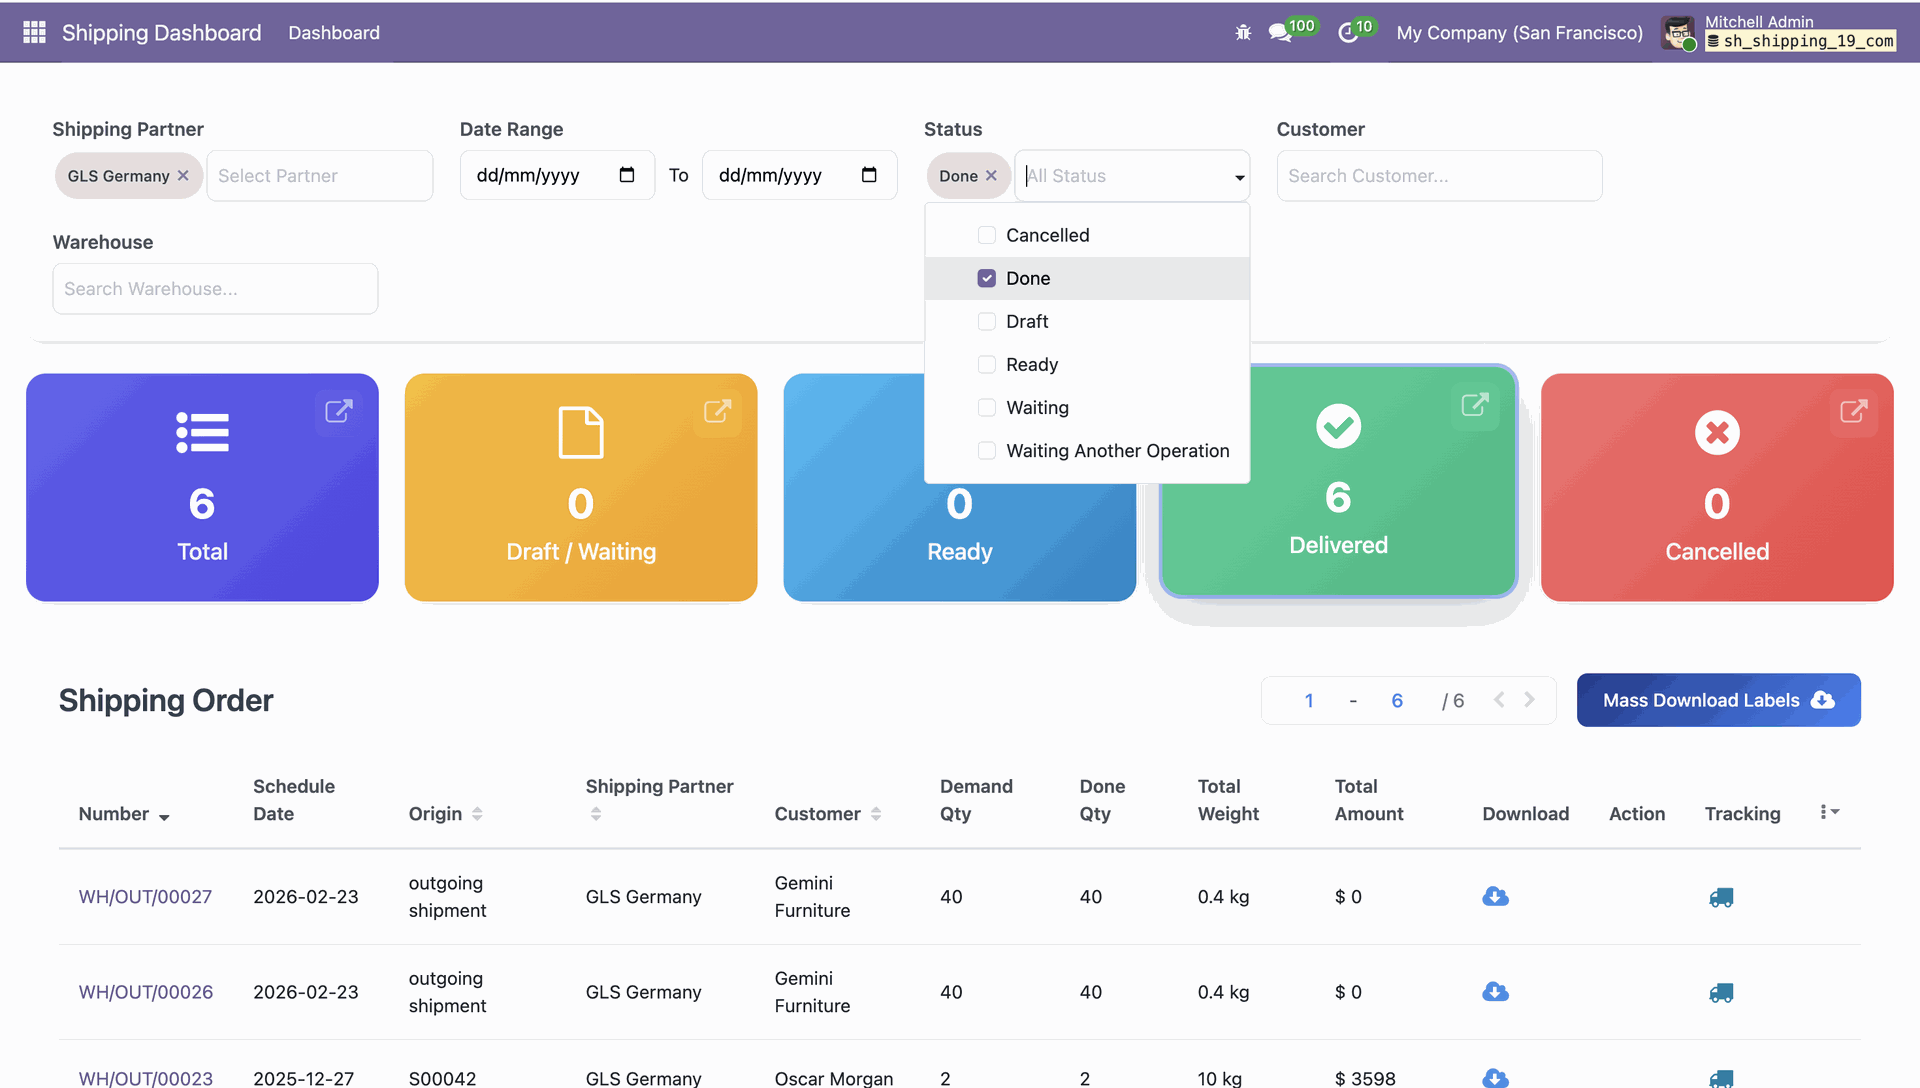Uncheck the Done status checkbox
The image size is (1920, 1088).
click(x=986, y=278)
